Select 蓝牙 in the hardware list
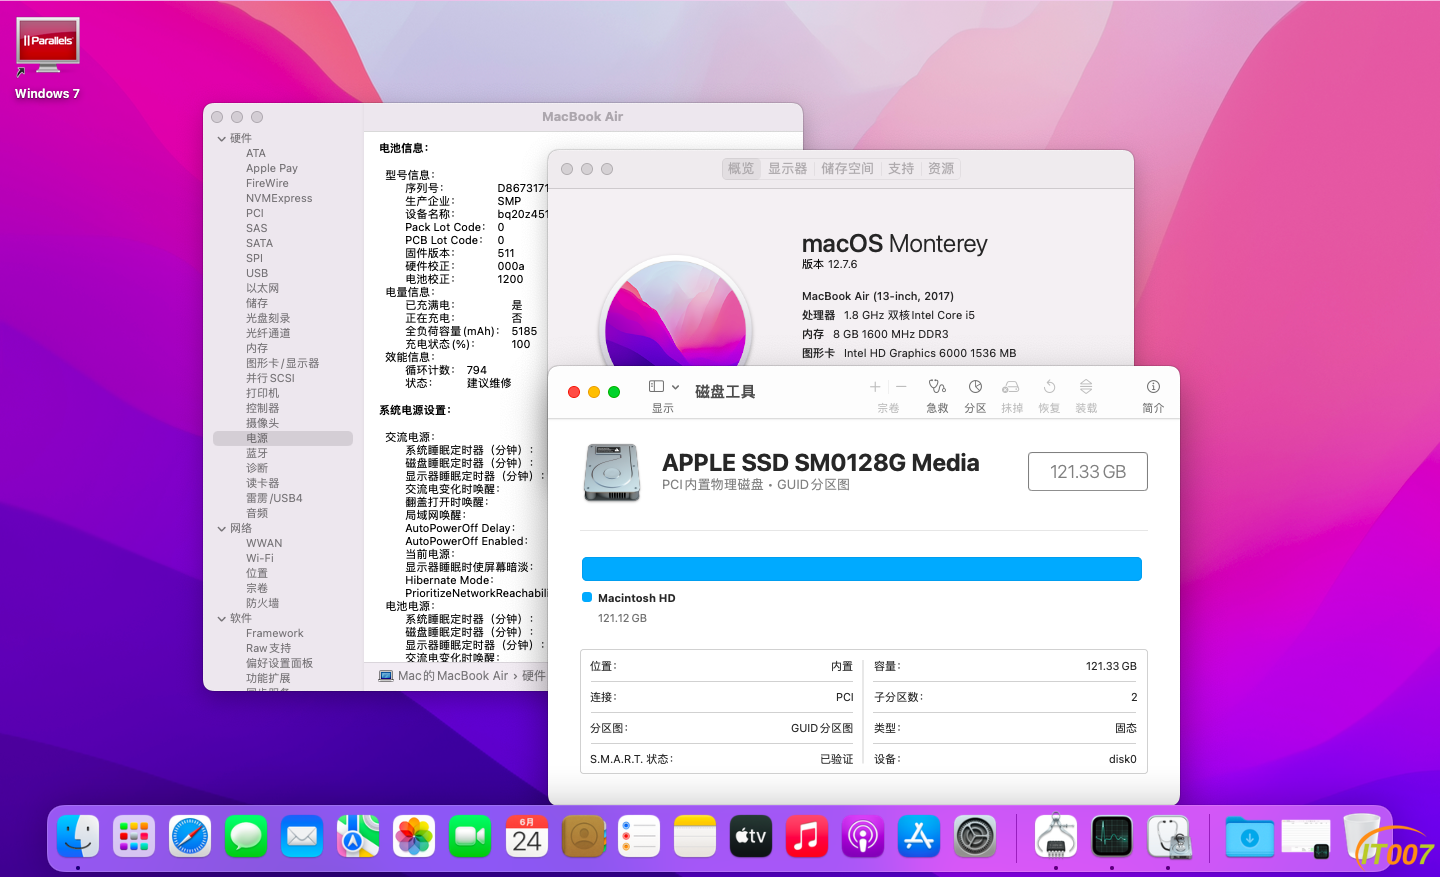Image resolution: width=1440 pixels, height=877 pixels. tap(257, 453)
